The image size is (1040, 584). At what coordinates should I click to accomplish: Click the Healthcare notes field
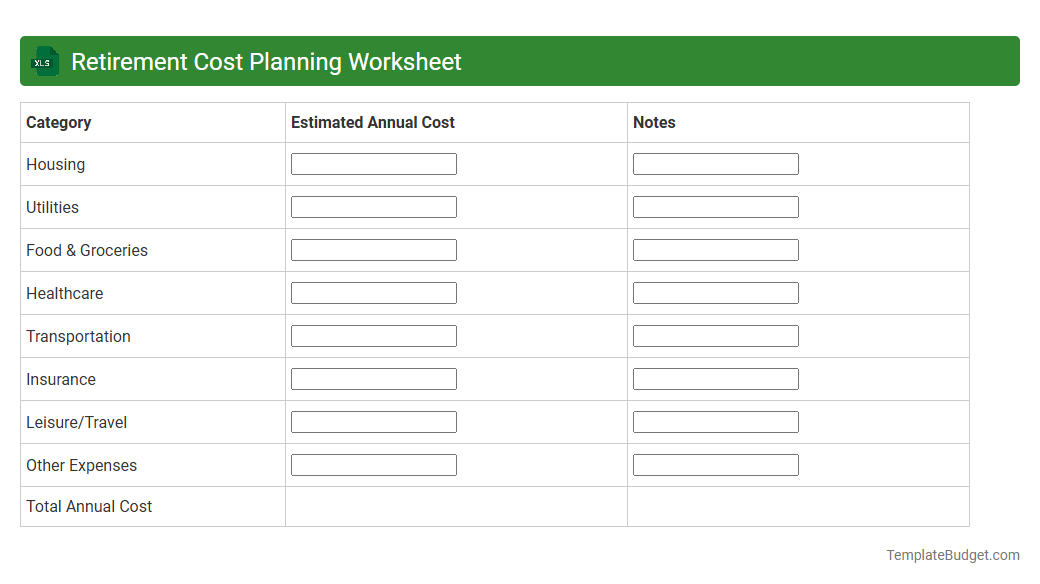715,292
